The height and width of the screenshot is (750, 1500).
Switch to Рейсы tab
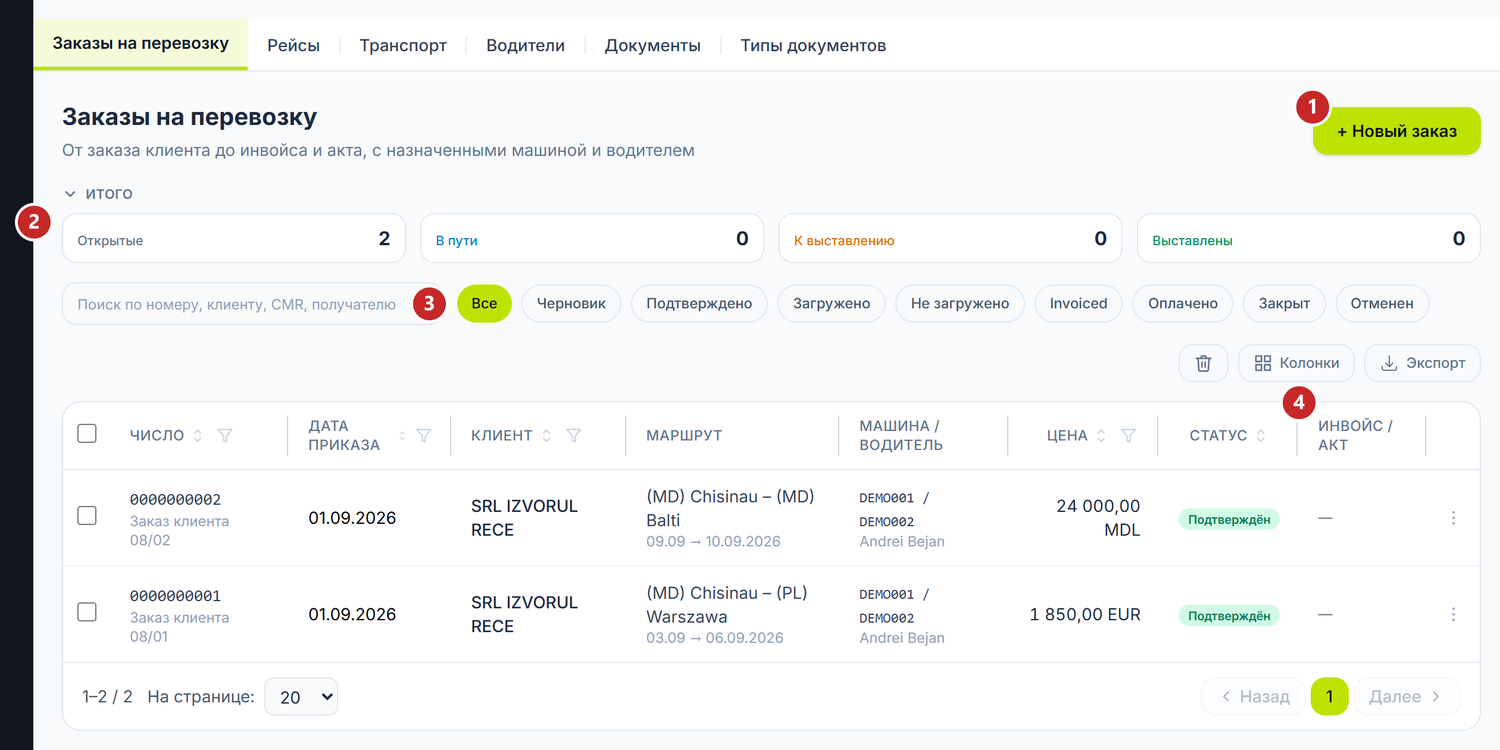coord(293,45)
